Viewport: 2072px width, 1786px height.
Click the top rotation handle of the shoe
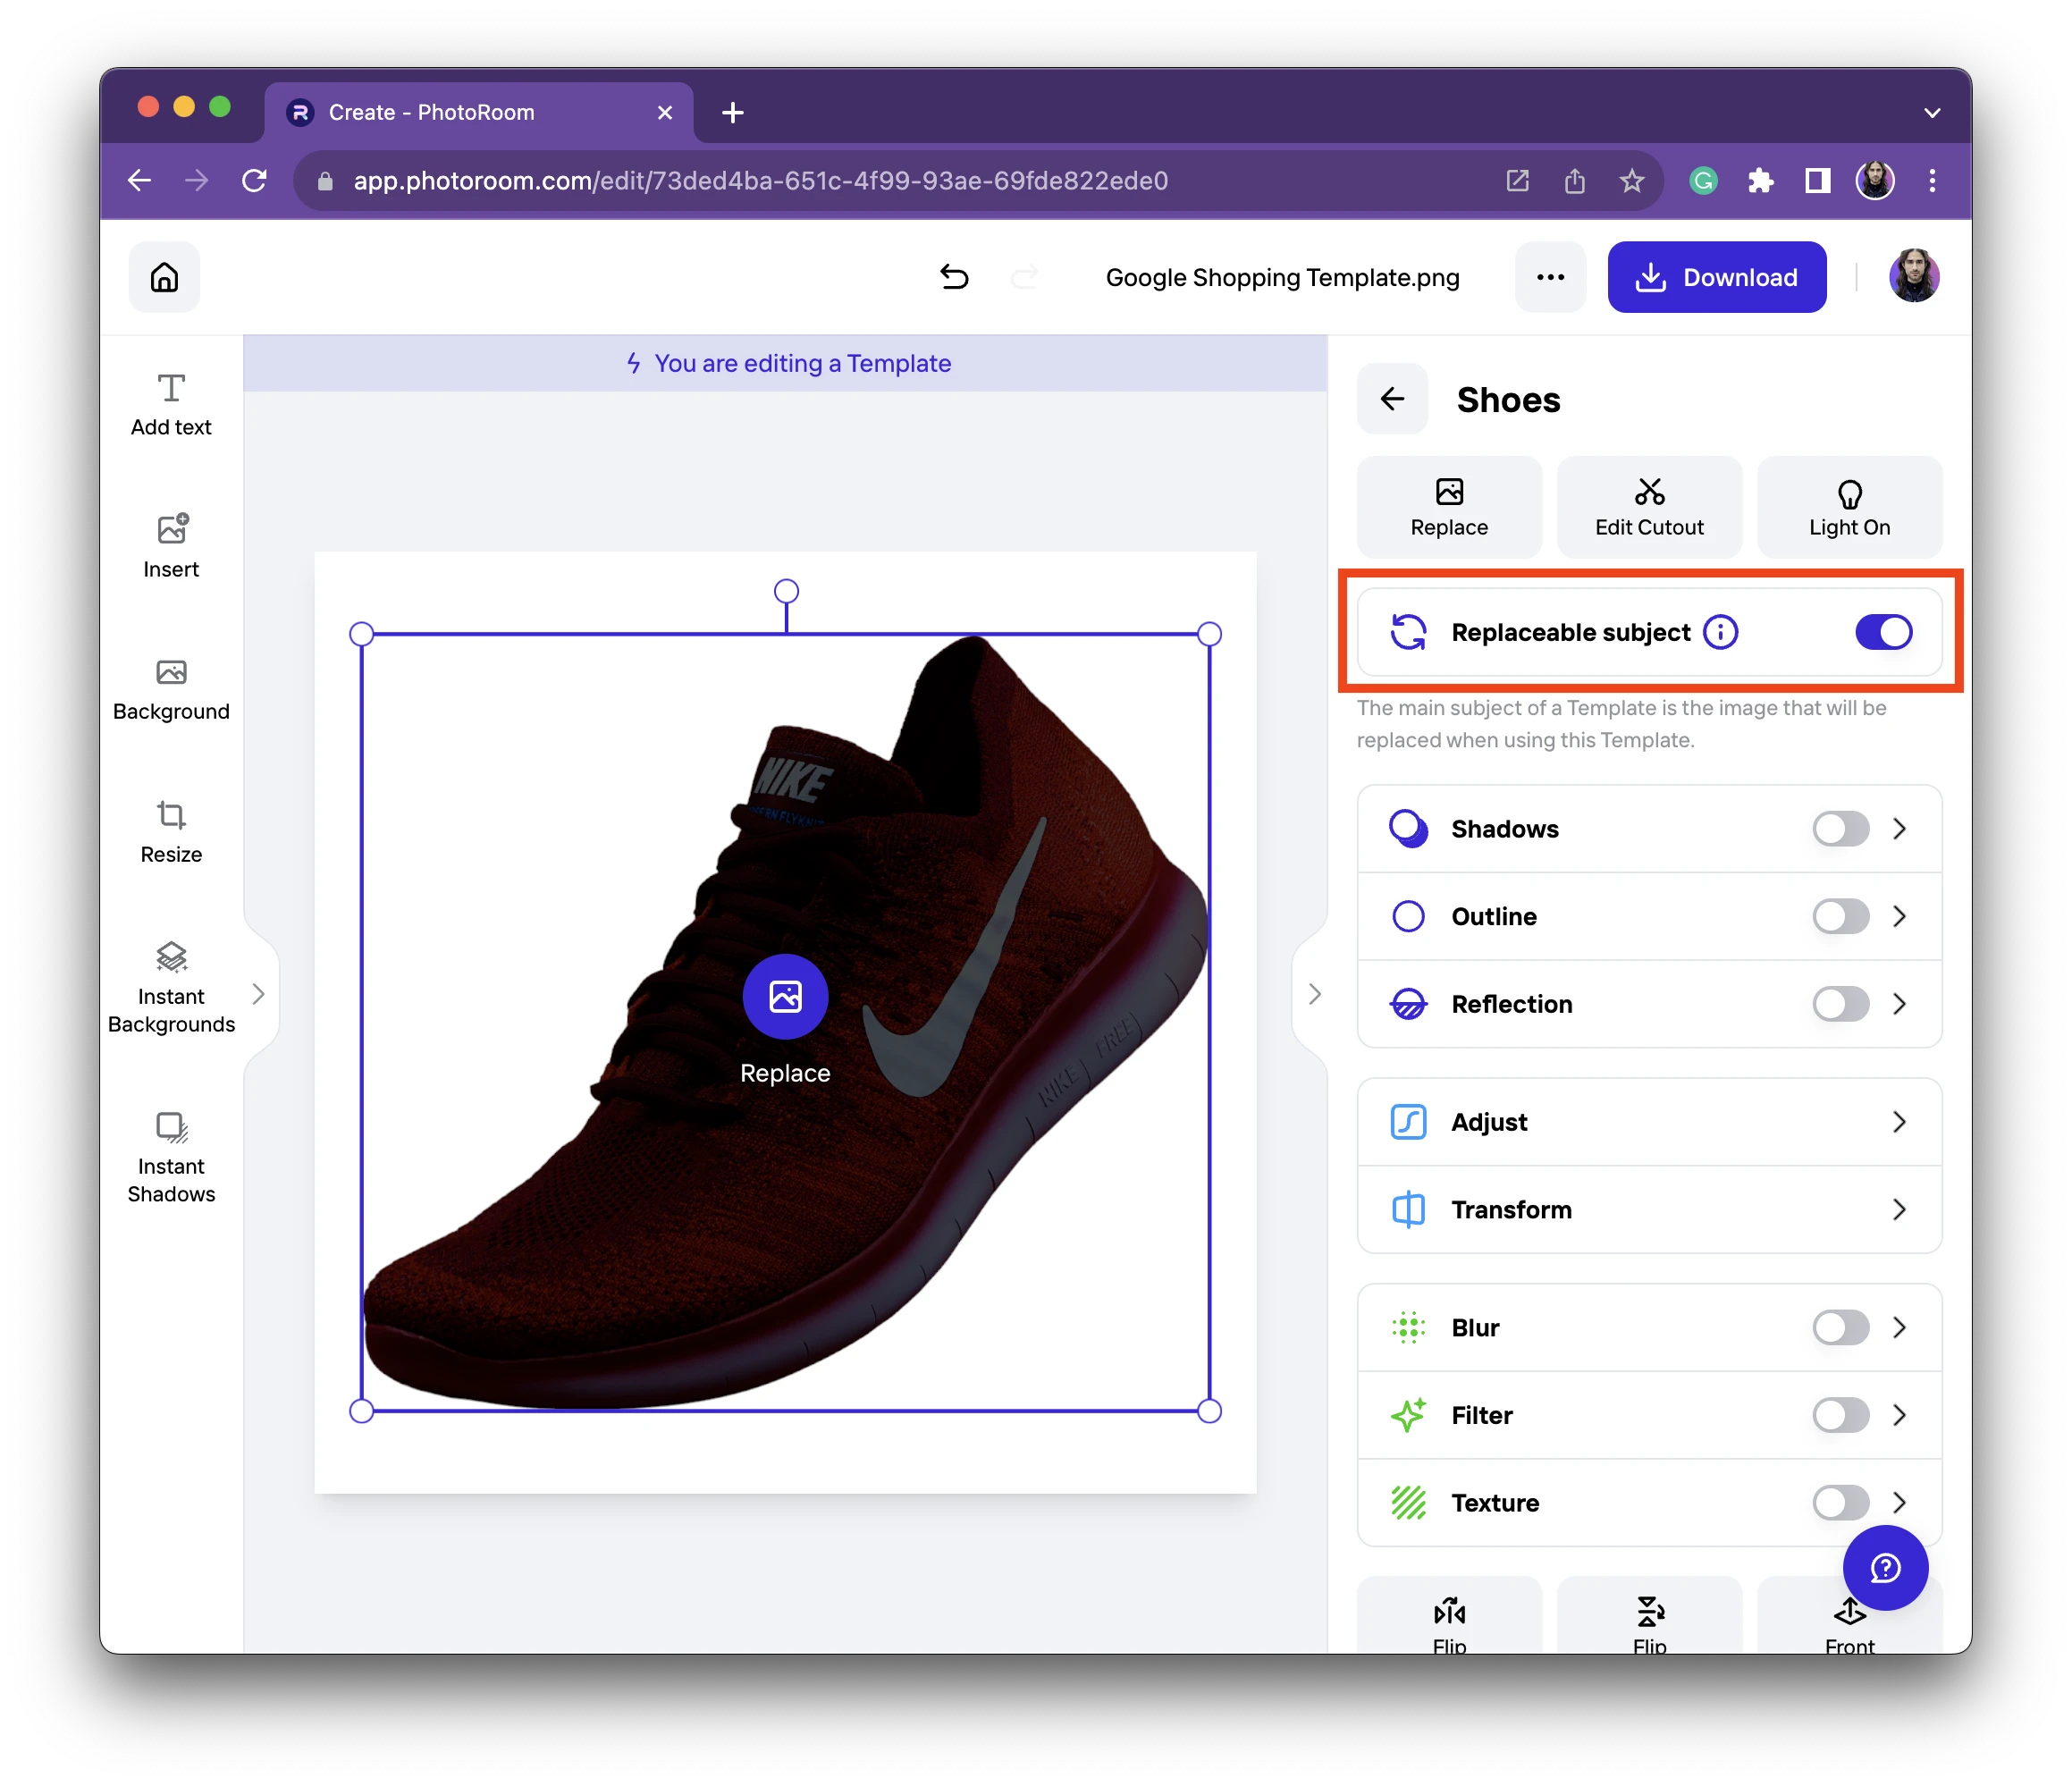tap(786, 591)
